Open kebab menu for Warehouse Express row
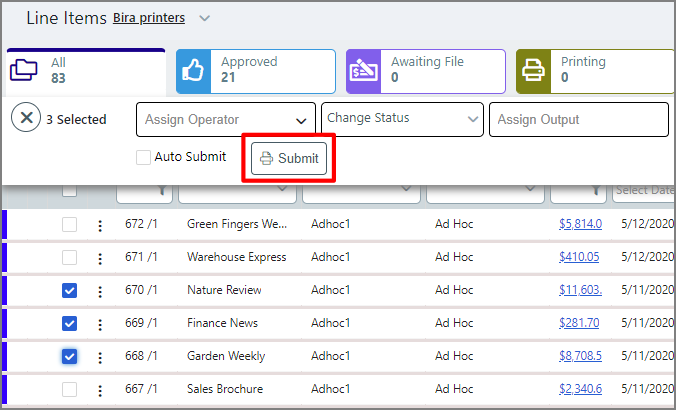The image size is (676, 410). [x=99, y=258]
